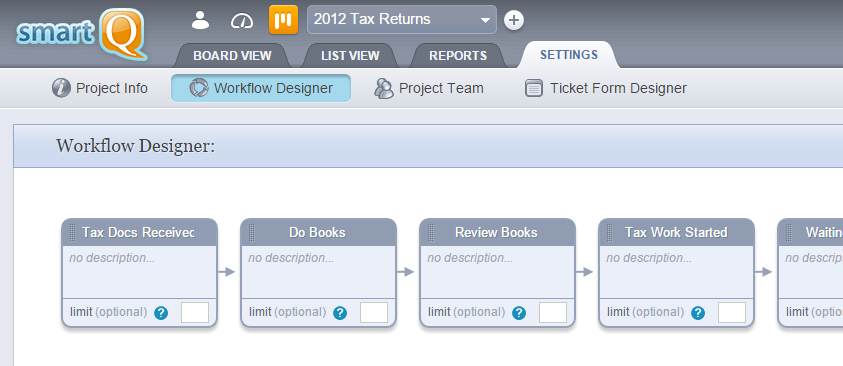Open the user profile icon
This screenshot has width=843, height=366.
point(201,20)
